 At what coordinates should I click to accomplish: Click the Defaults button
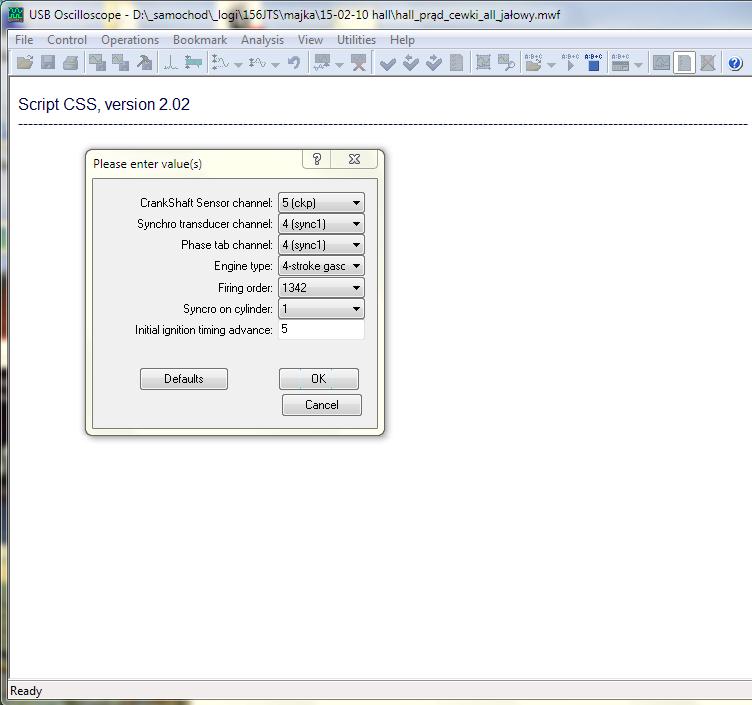point(184,379)
